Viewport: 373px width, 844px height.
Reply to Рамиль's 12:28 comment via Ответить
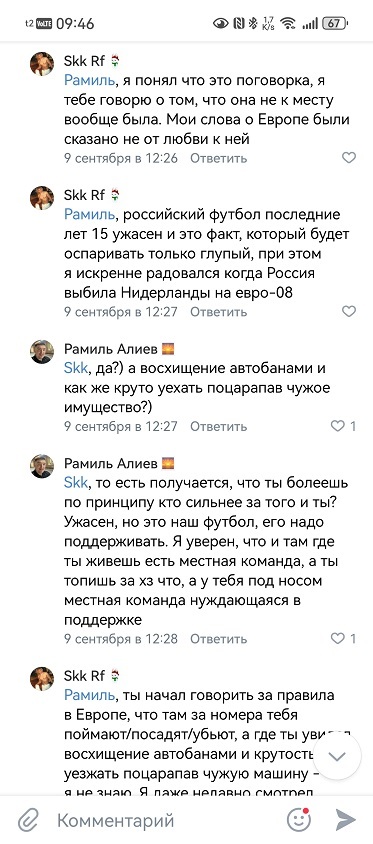219,639
